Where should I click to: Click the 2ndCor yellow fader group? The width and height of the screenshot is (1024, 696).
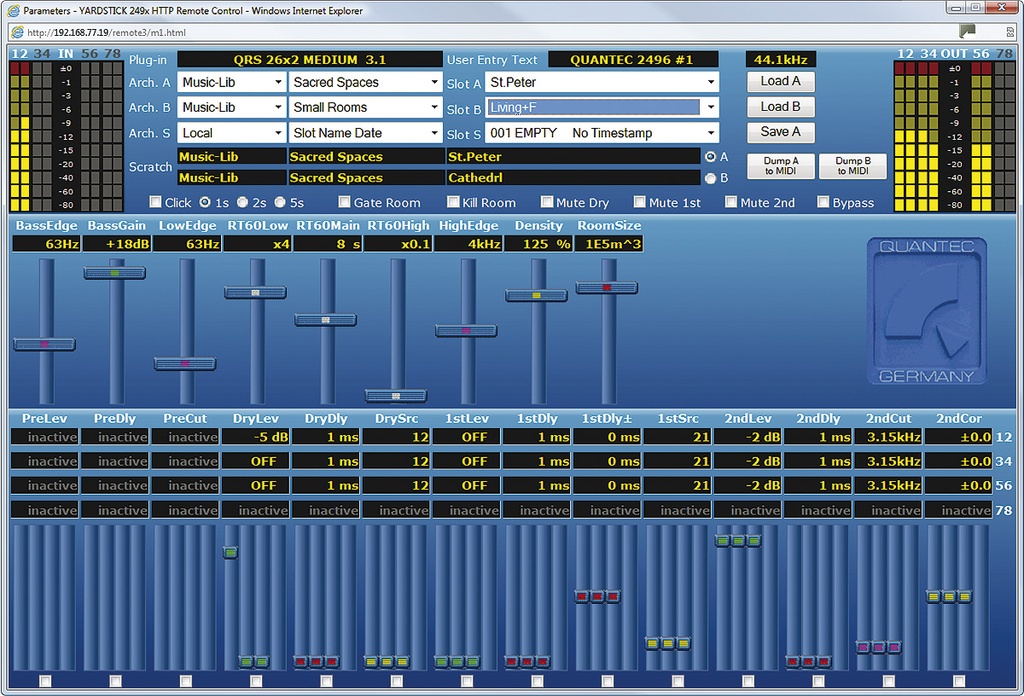click(949, 596)
